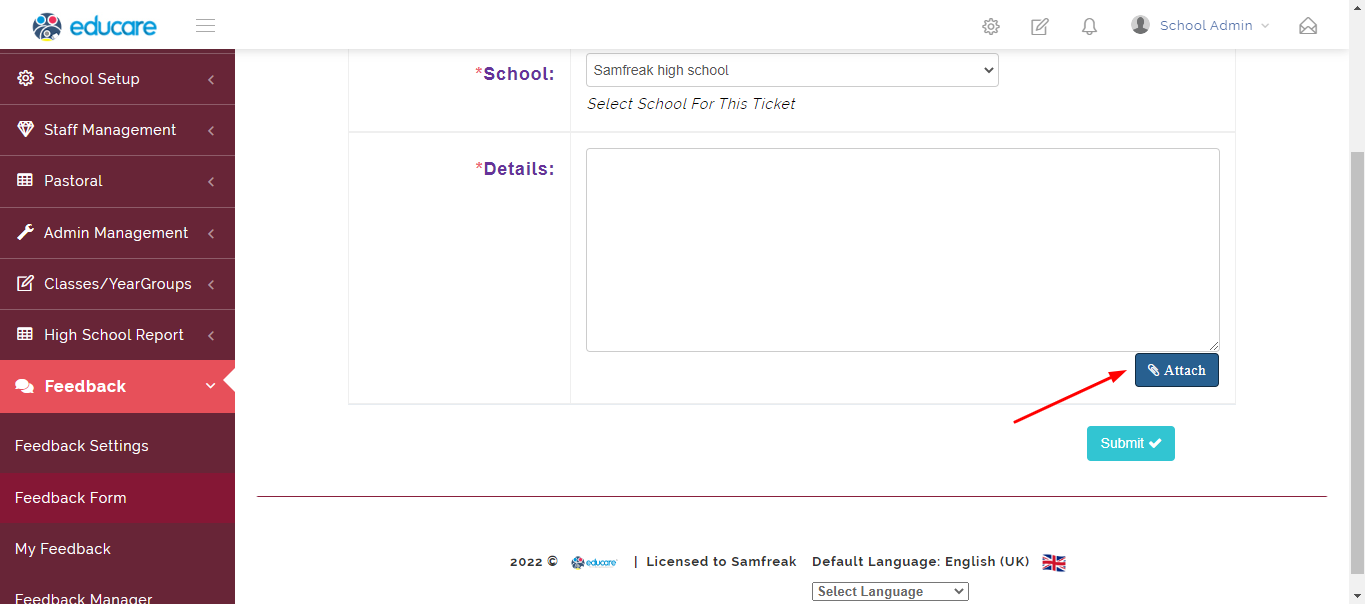Click the Classes/YearGroups edit icon
The width and height of the screenshot is (1365, 604).
click(26, 283)
